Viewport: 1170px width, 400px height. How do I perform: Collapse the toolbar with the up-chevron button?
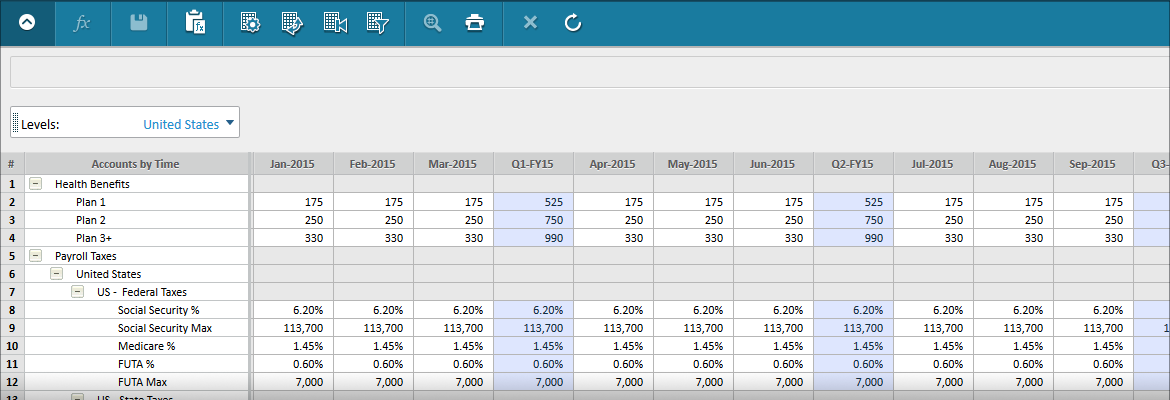pyautogui.click(x=27, y=22)
